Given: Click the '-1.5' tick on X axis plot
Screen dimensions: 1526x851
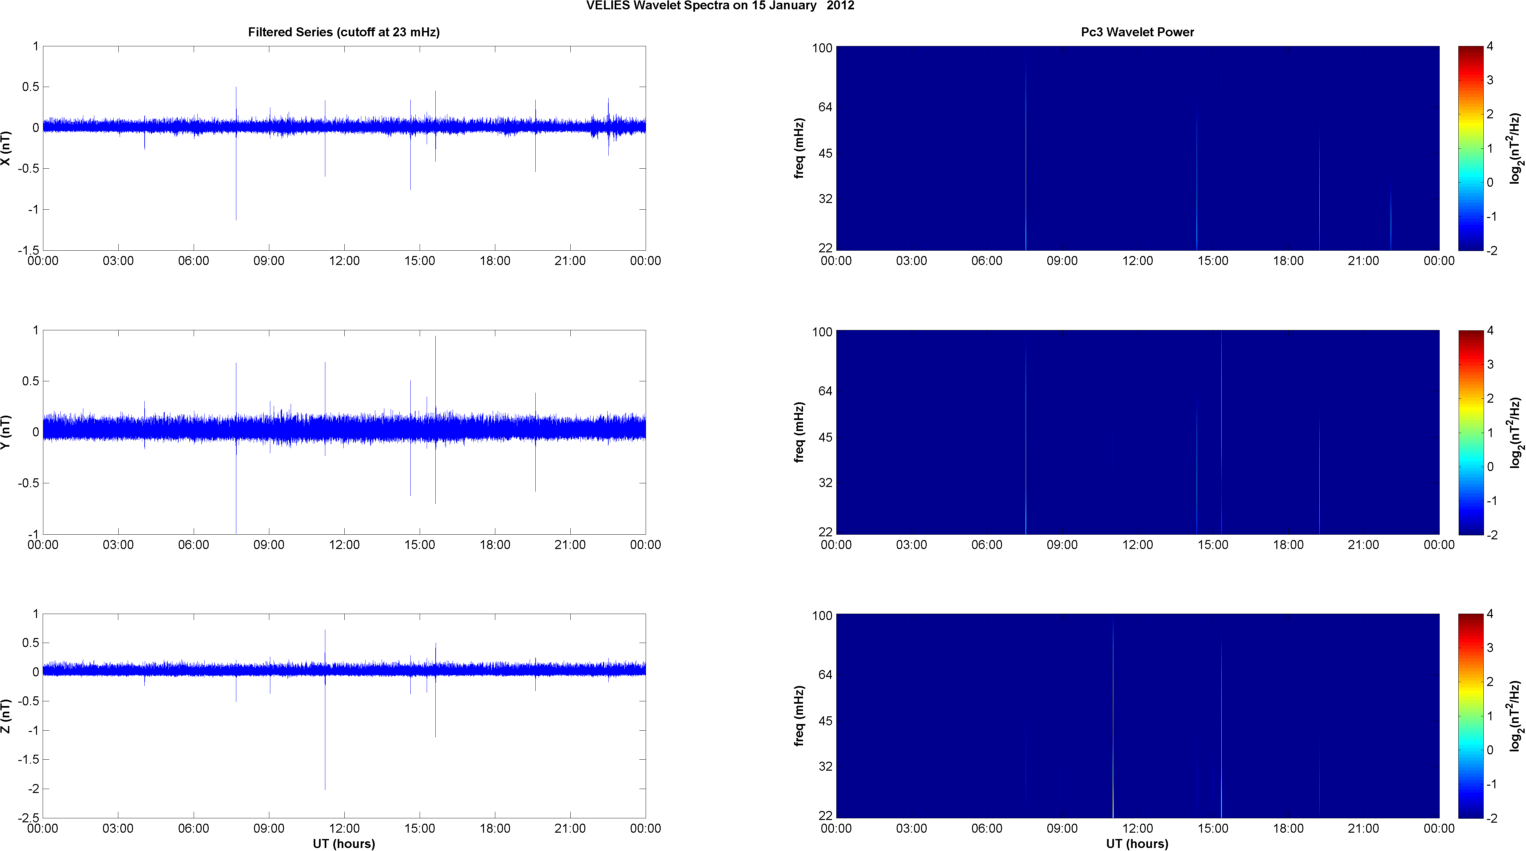Looking at the screenshot, I should tap(29, 251).
